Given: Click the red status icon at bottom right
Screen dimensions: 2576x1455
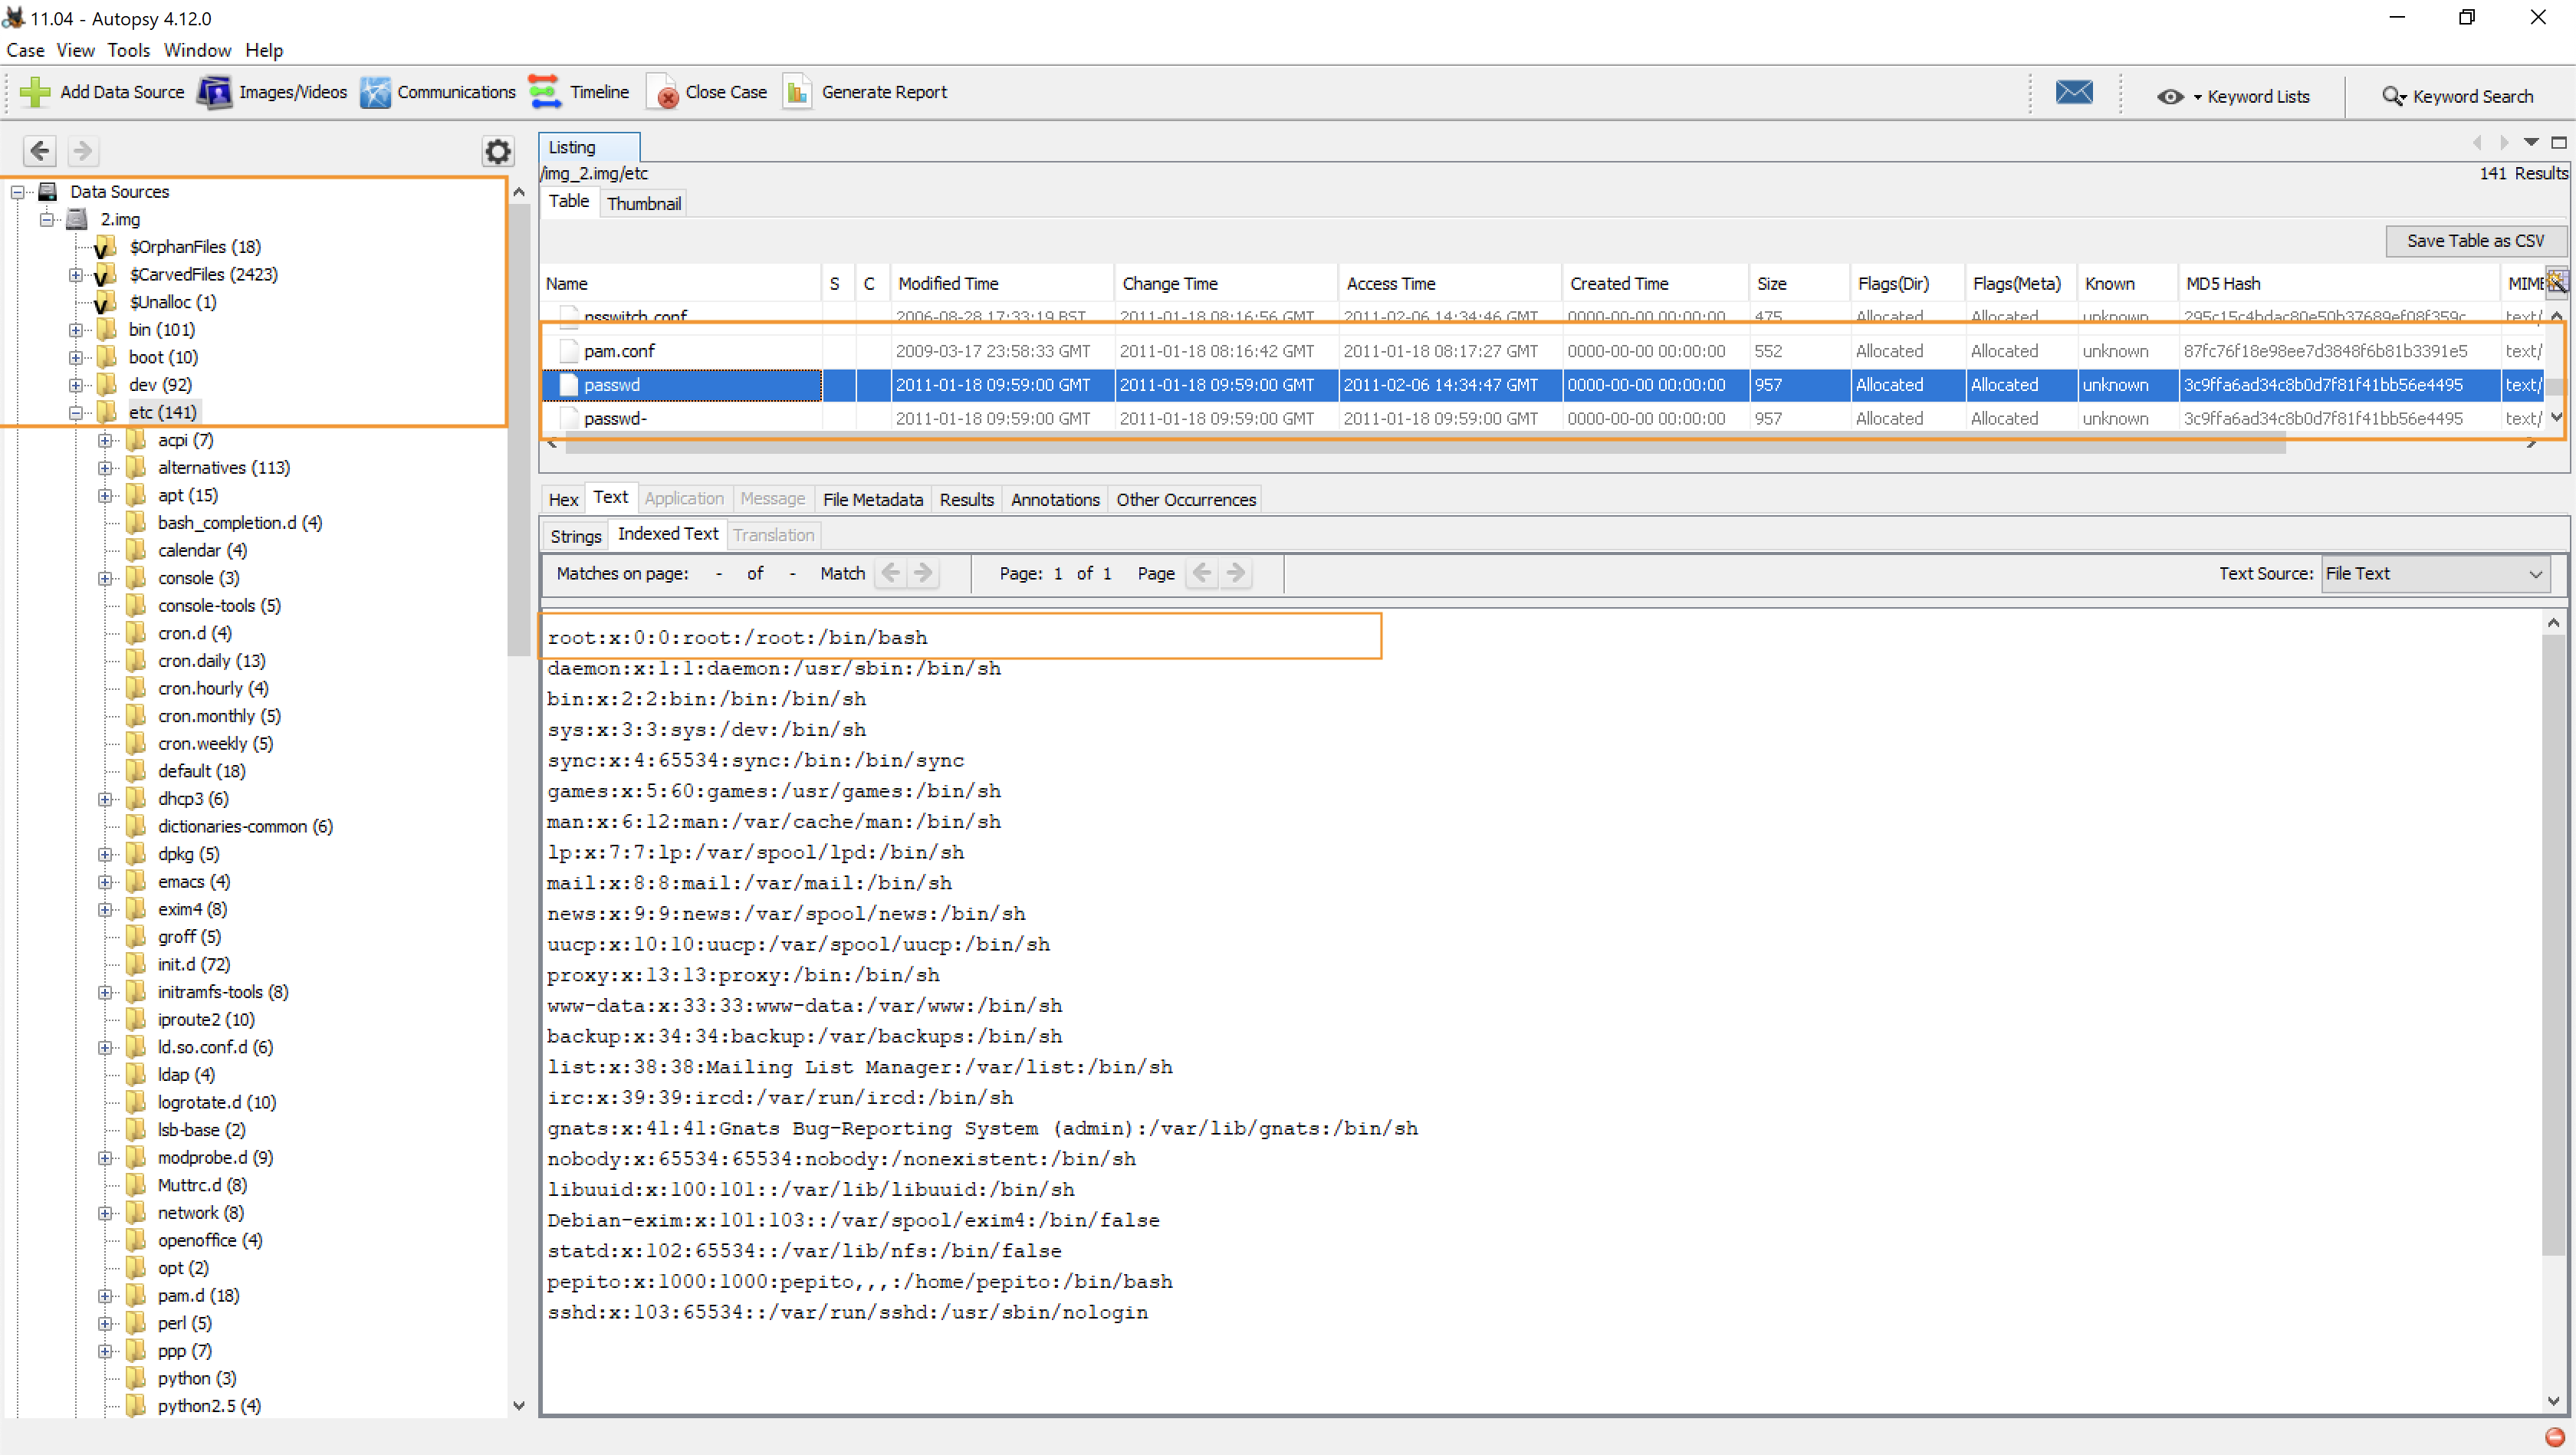Looking at the screenshot, I should tap(2554, 1437).
